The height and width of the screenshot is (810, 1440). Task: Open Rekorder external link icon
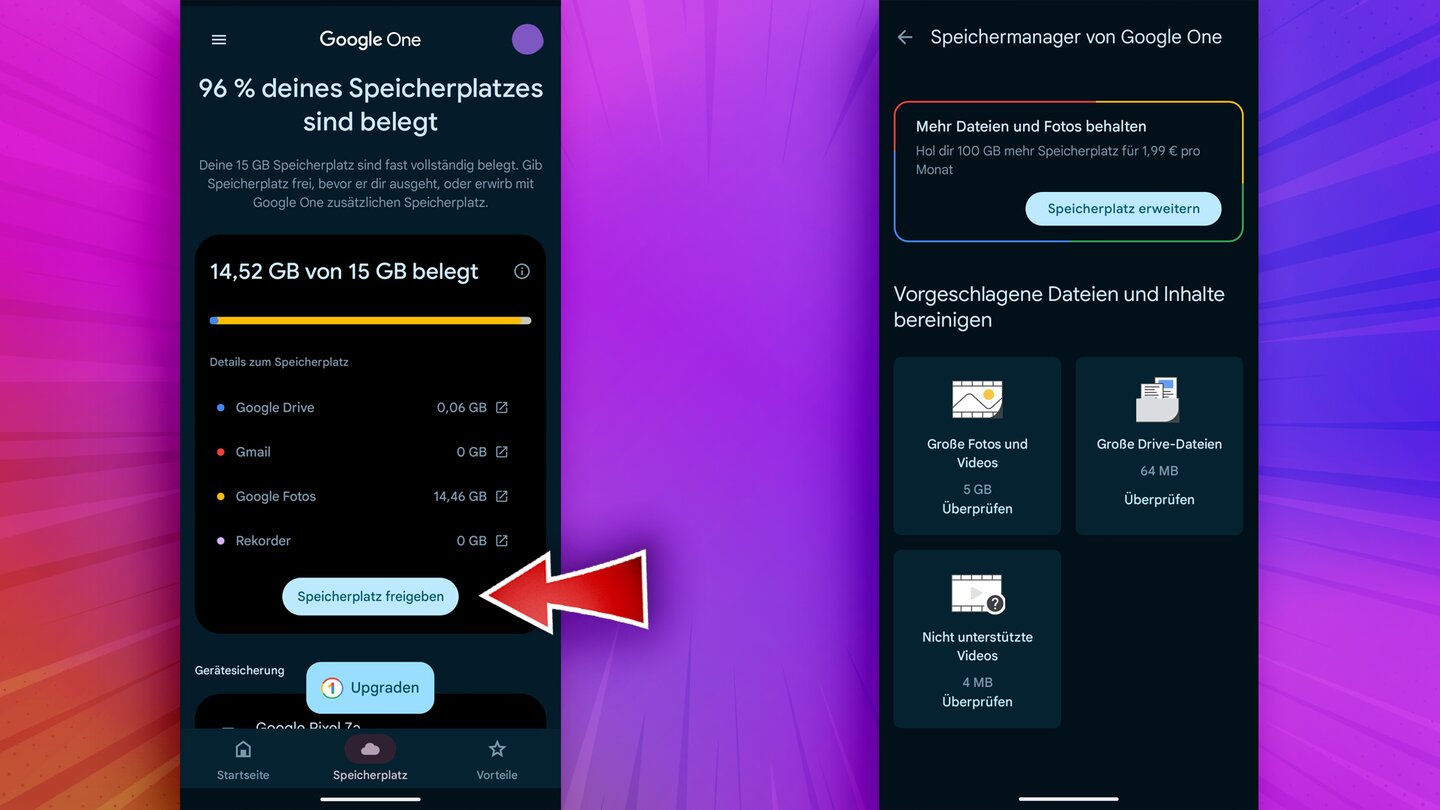point(502,541)
